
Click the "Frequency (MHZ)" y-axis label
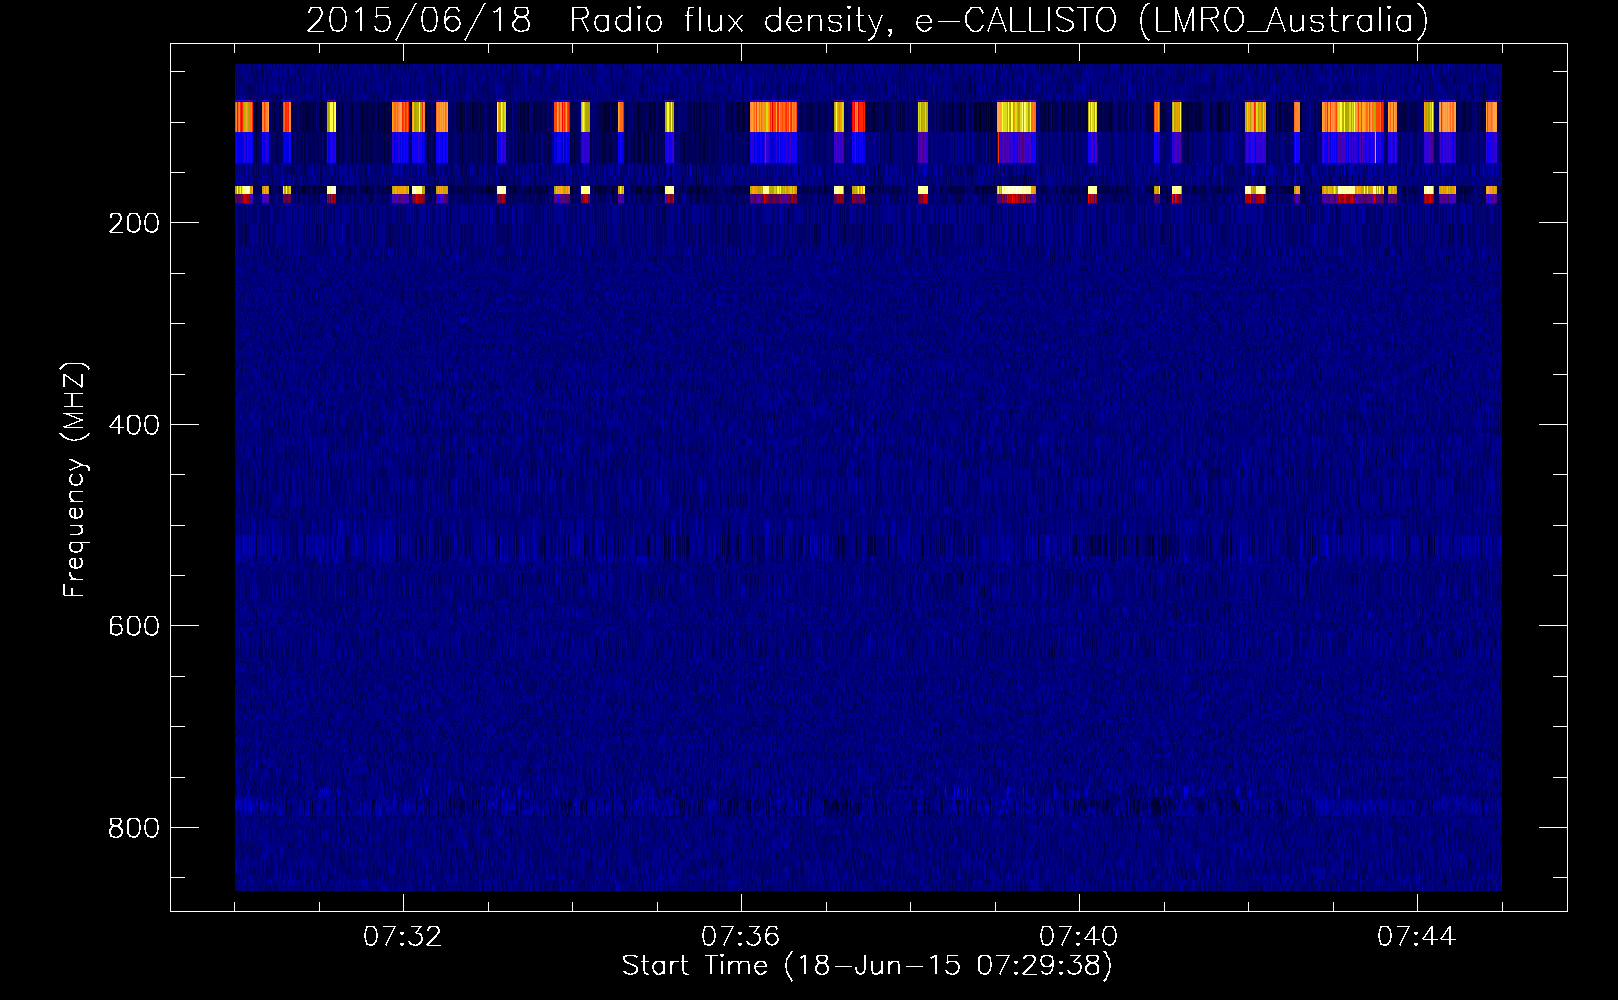click(75, 480)
